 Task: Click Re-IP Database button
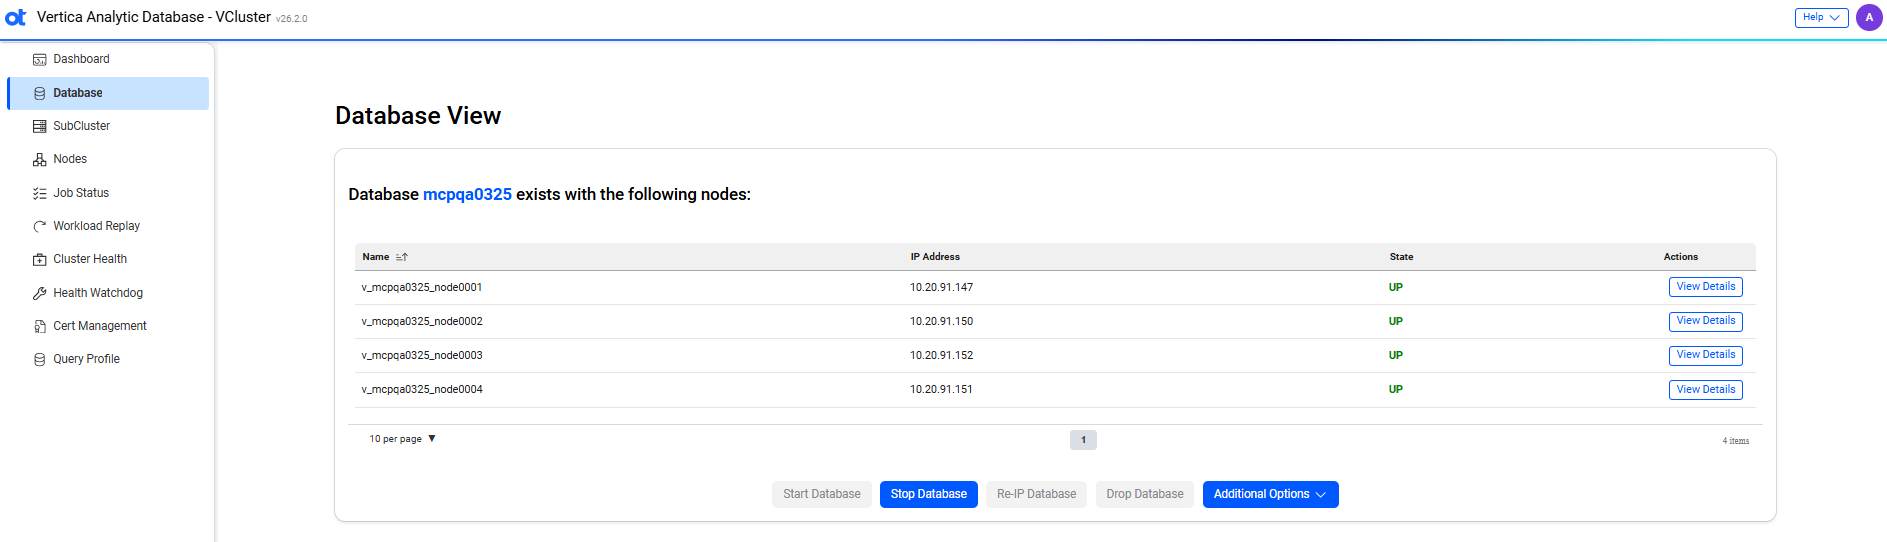[x=1036, y=494]
